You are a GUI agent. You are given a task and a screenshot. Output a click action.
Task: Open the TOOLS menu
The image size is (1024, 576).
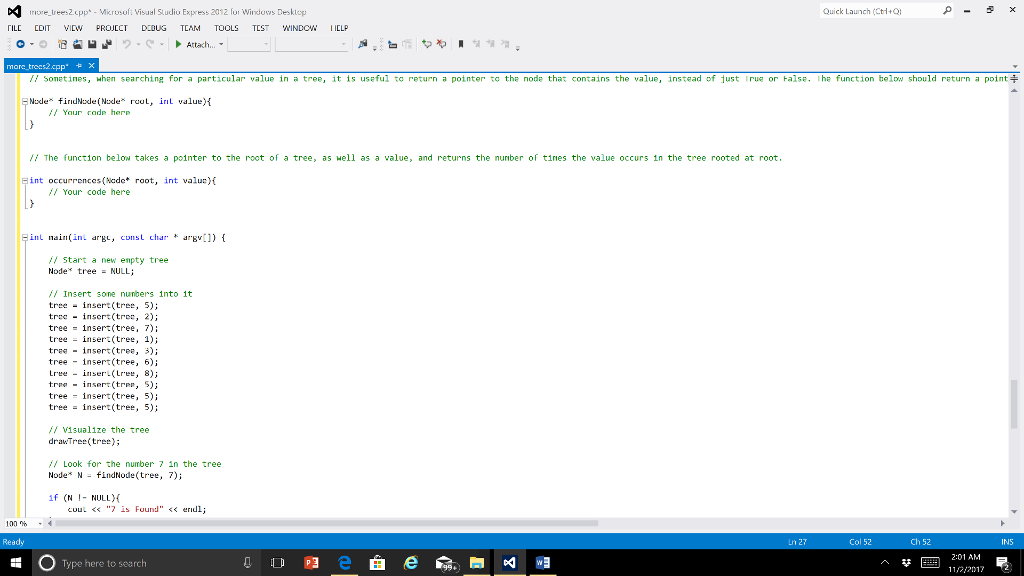coord(228,27)
